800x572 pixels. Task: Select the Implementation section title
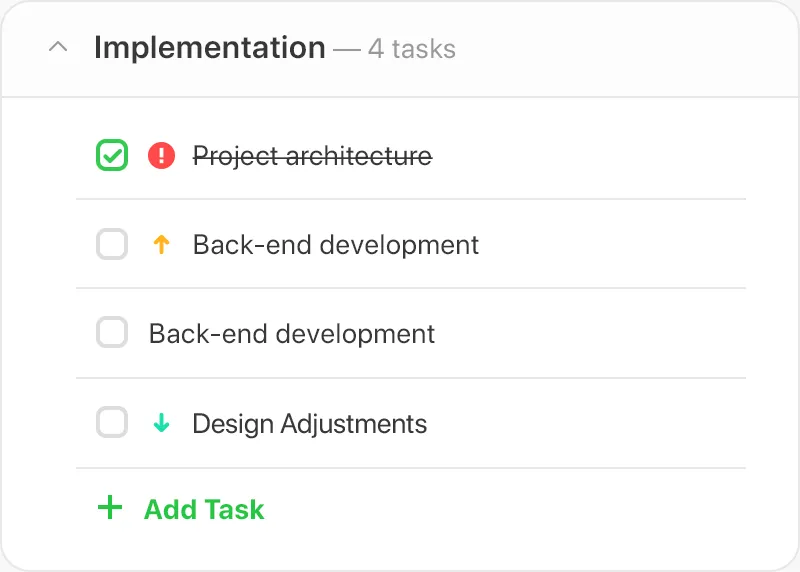[x=210, y=48]
